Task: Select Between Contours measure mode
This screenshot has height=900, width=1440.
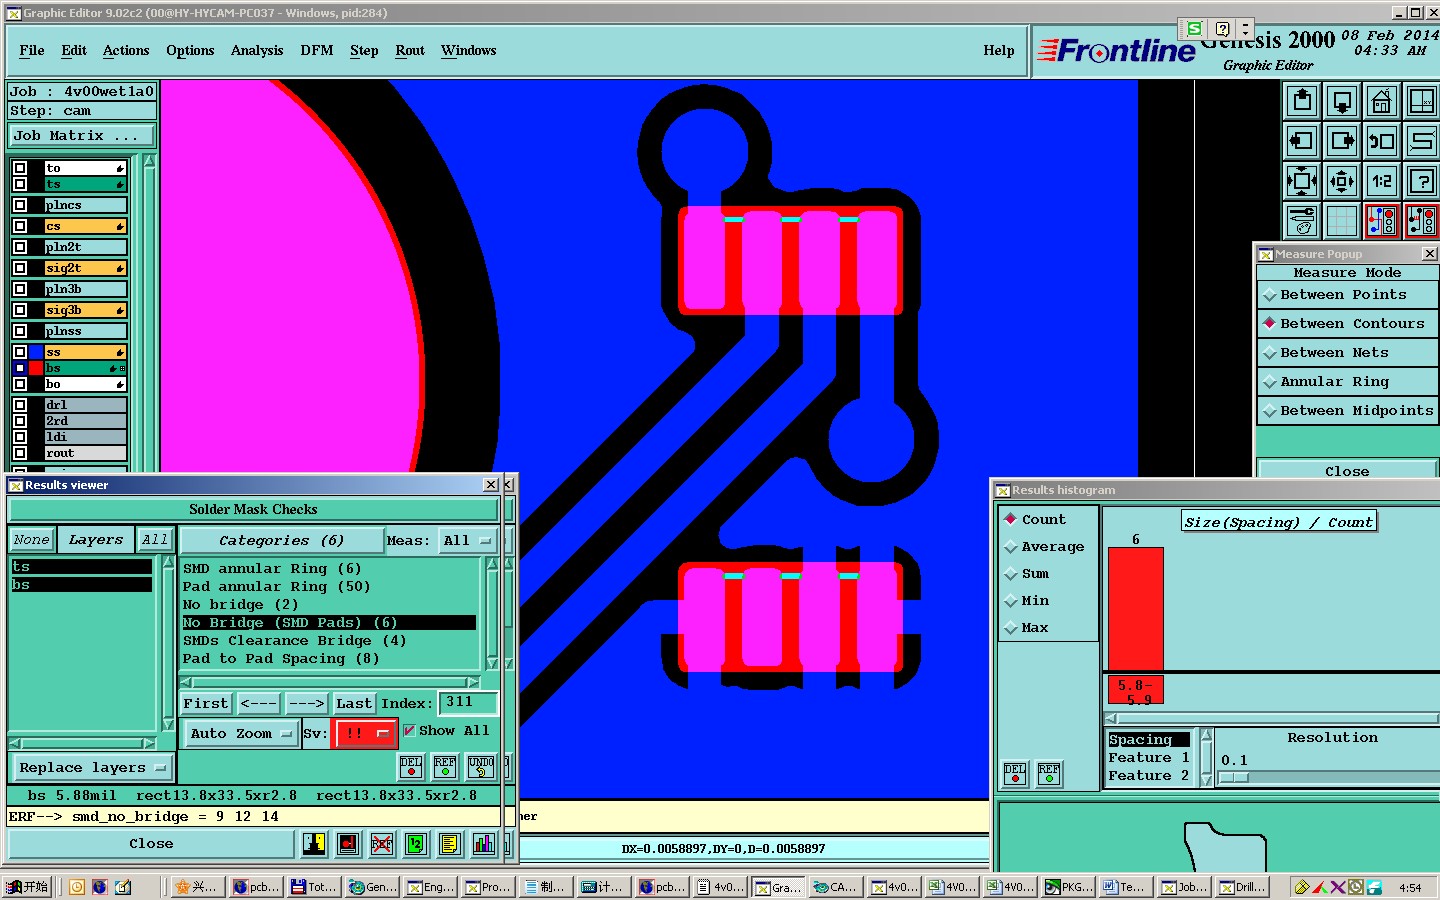Action: click(1347, 324)
